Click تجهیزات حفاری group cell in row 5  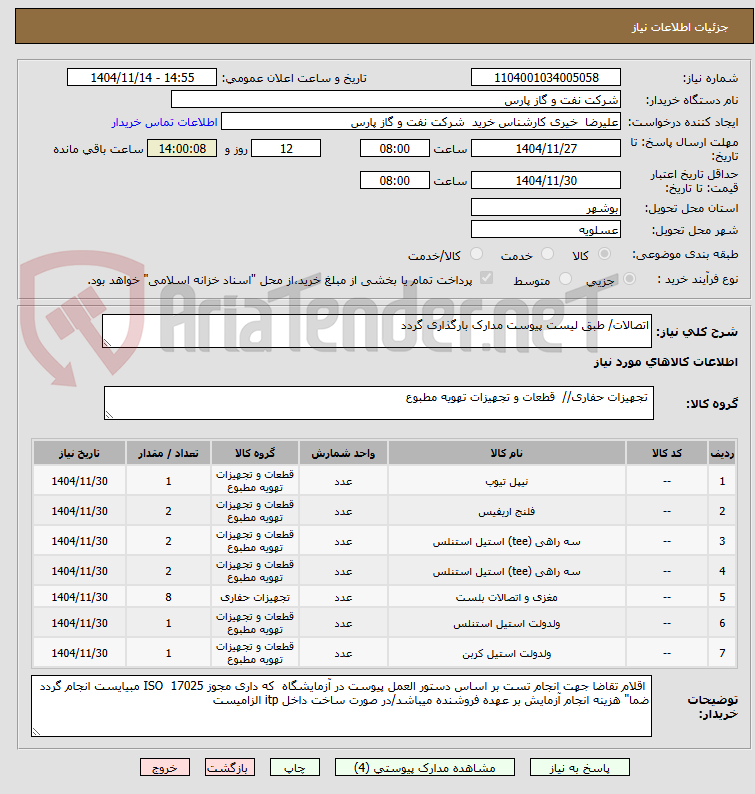point(255,597)
